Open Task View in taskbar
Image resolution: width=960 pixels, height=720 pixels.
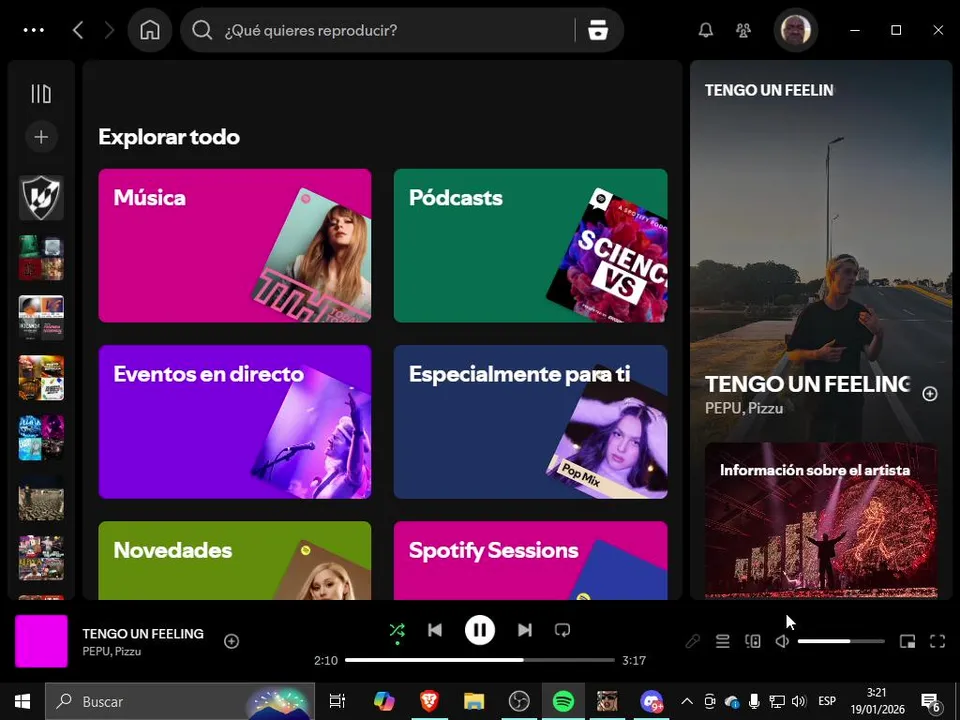pyautogui.click(x=337, y=702)
